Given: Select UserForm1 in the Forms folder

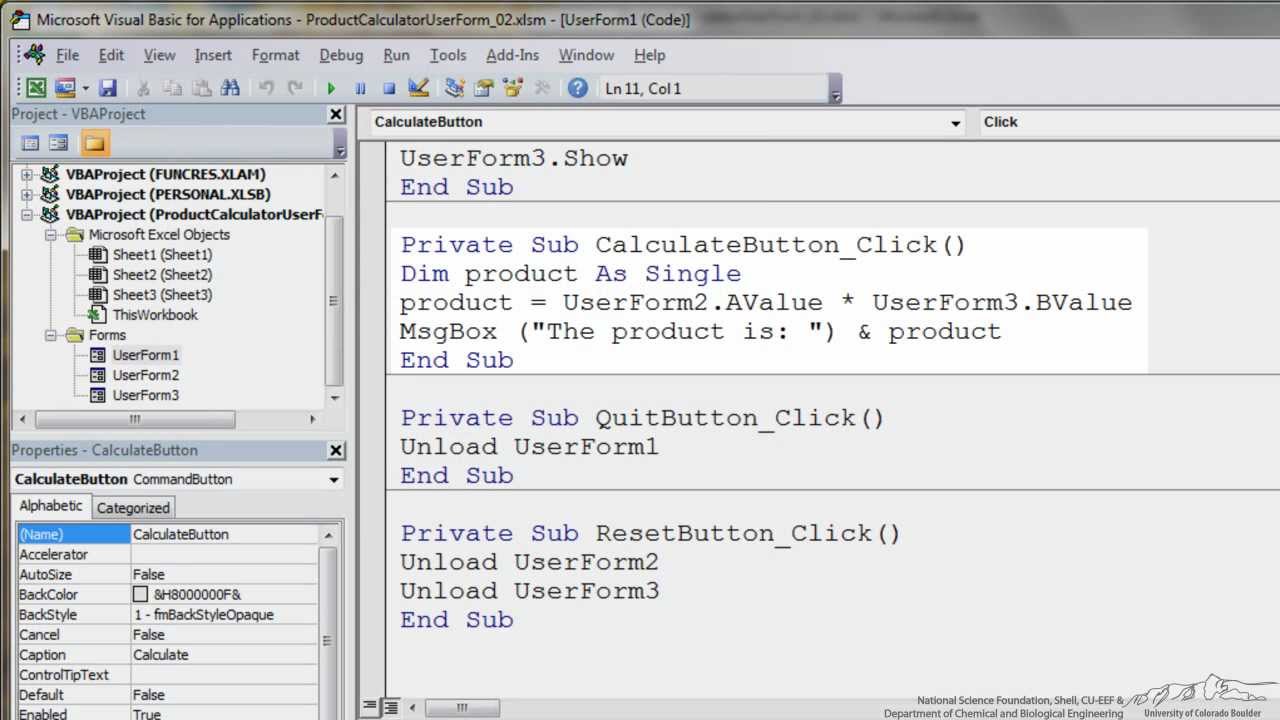Looking at the screenshot, I should click(146, 355).
